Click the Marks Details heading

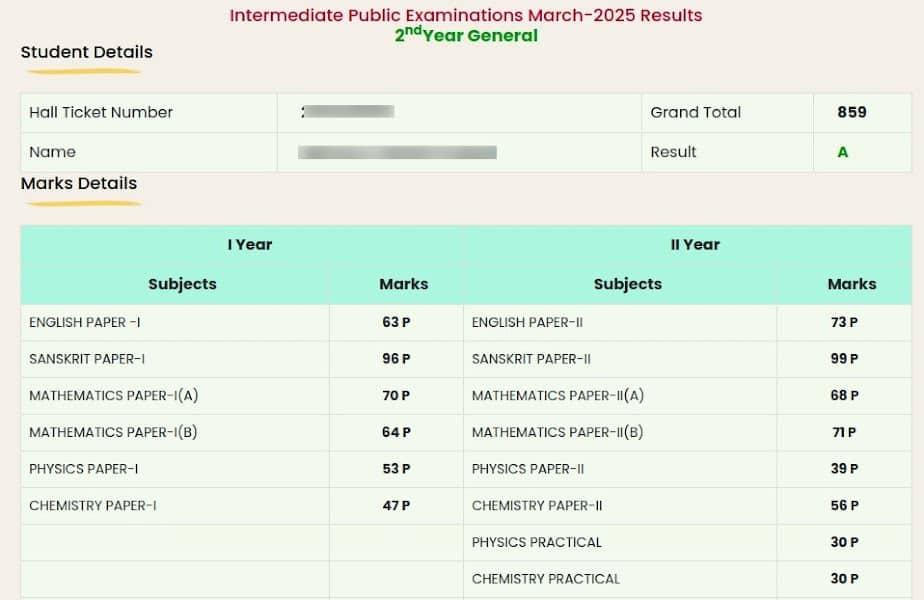pos(79,183)
